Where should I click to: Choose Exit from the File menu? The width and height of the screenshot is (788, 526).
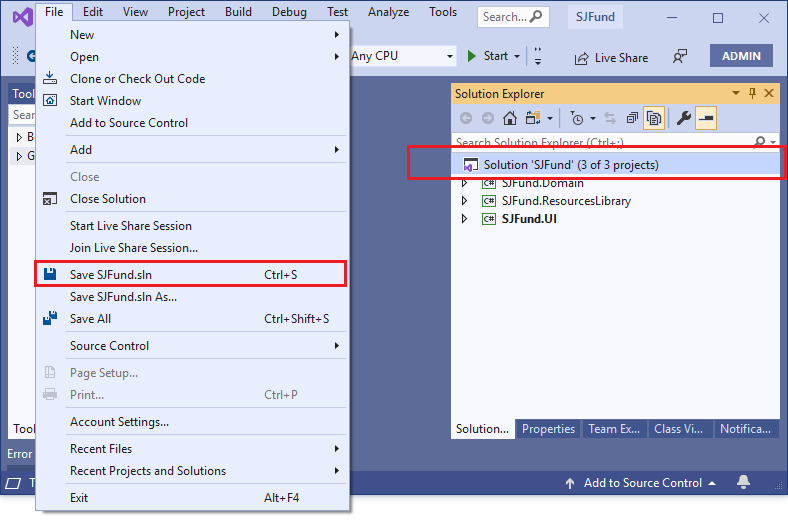click(x=192, y=498)
